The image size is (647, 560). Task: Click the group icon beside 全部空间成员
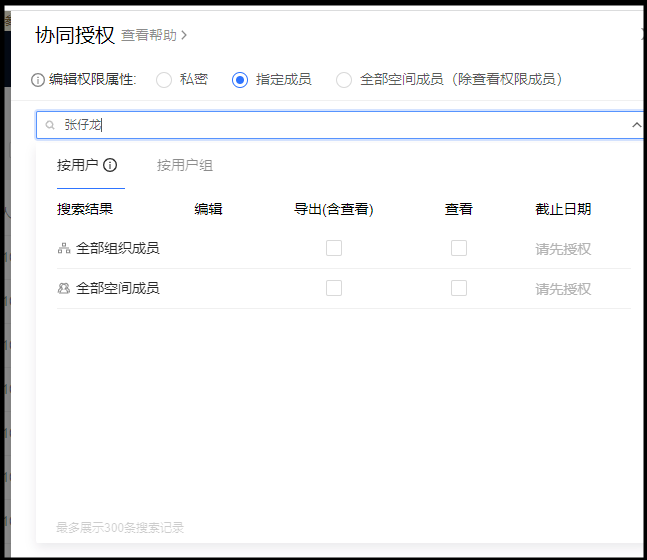[64, 288]
